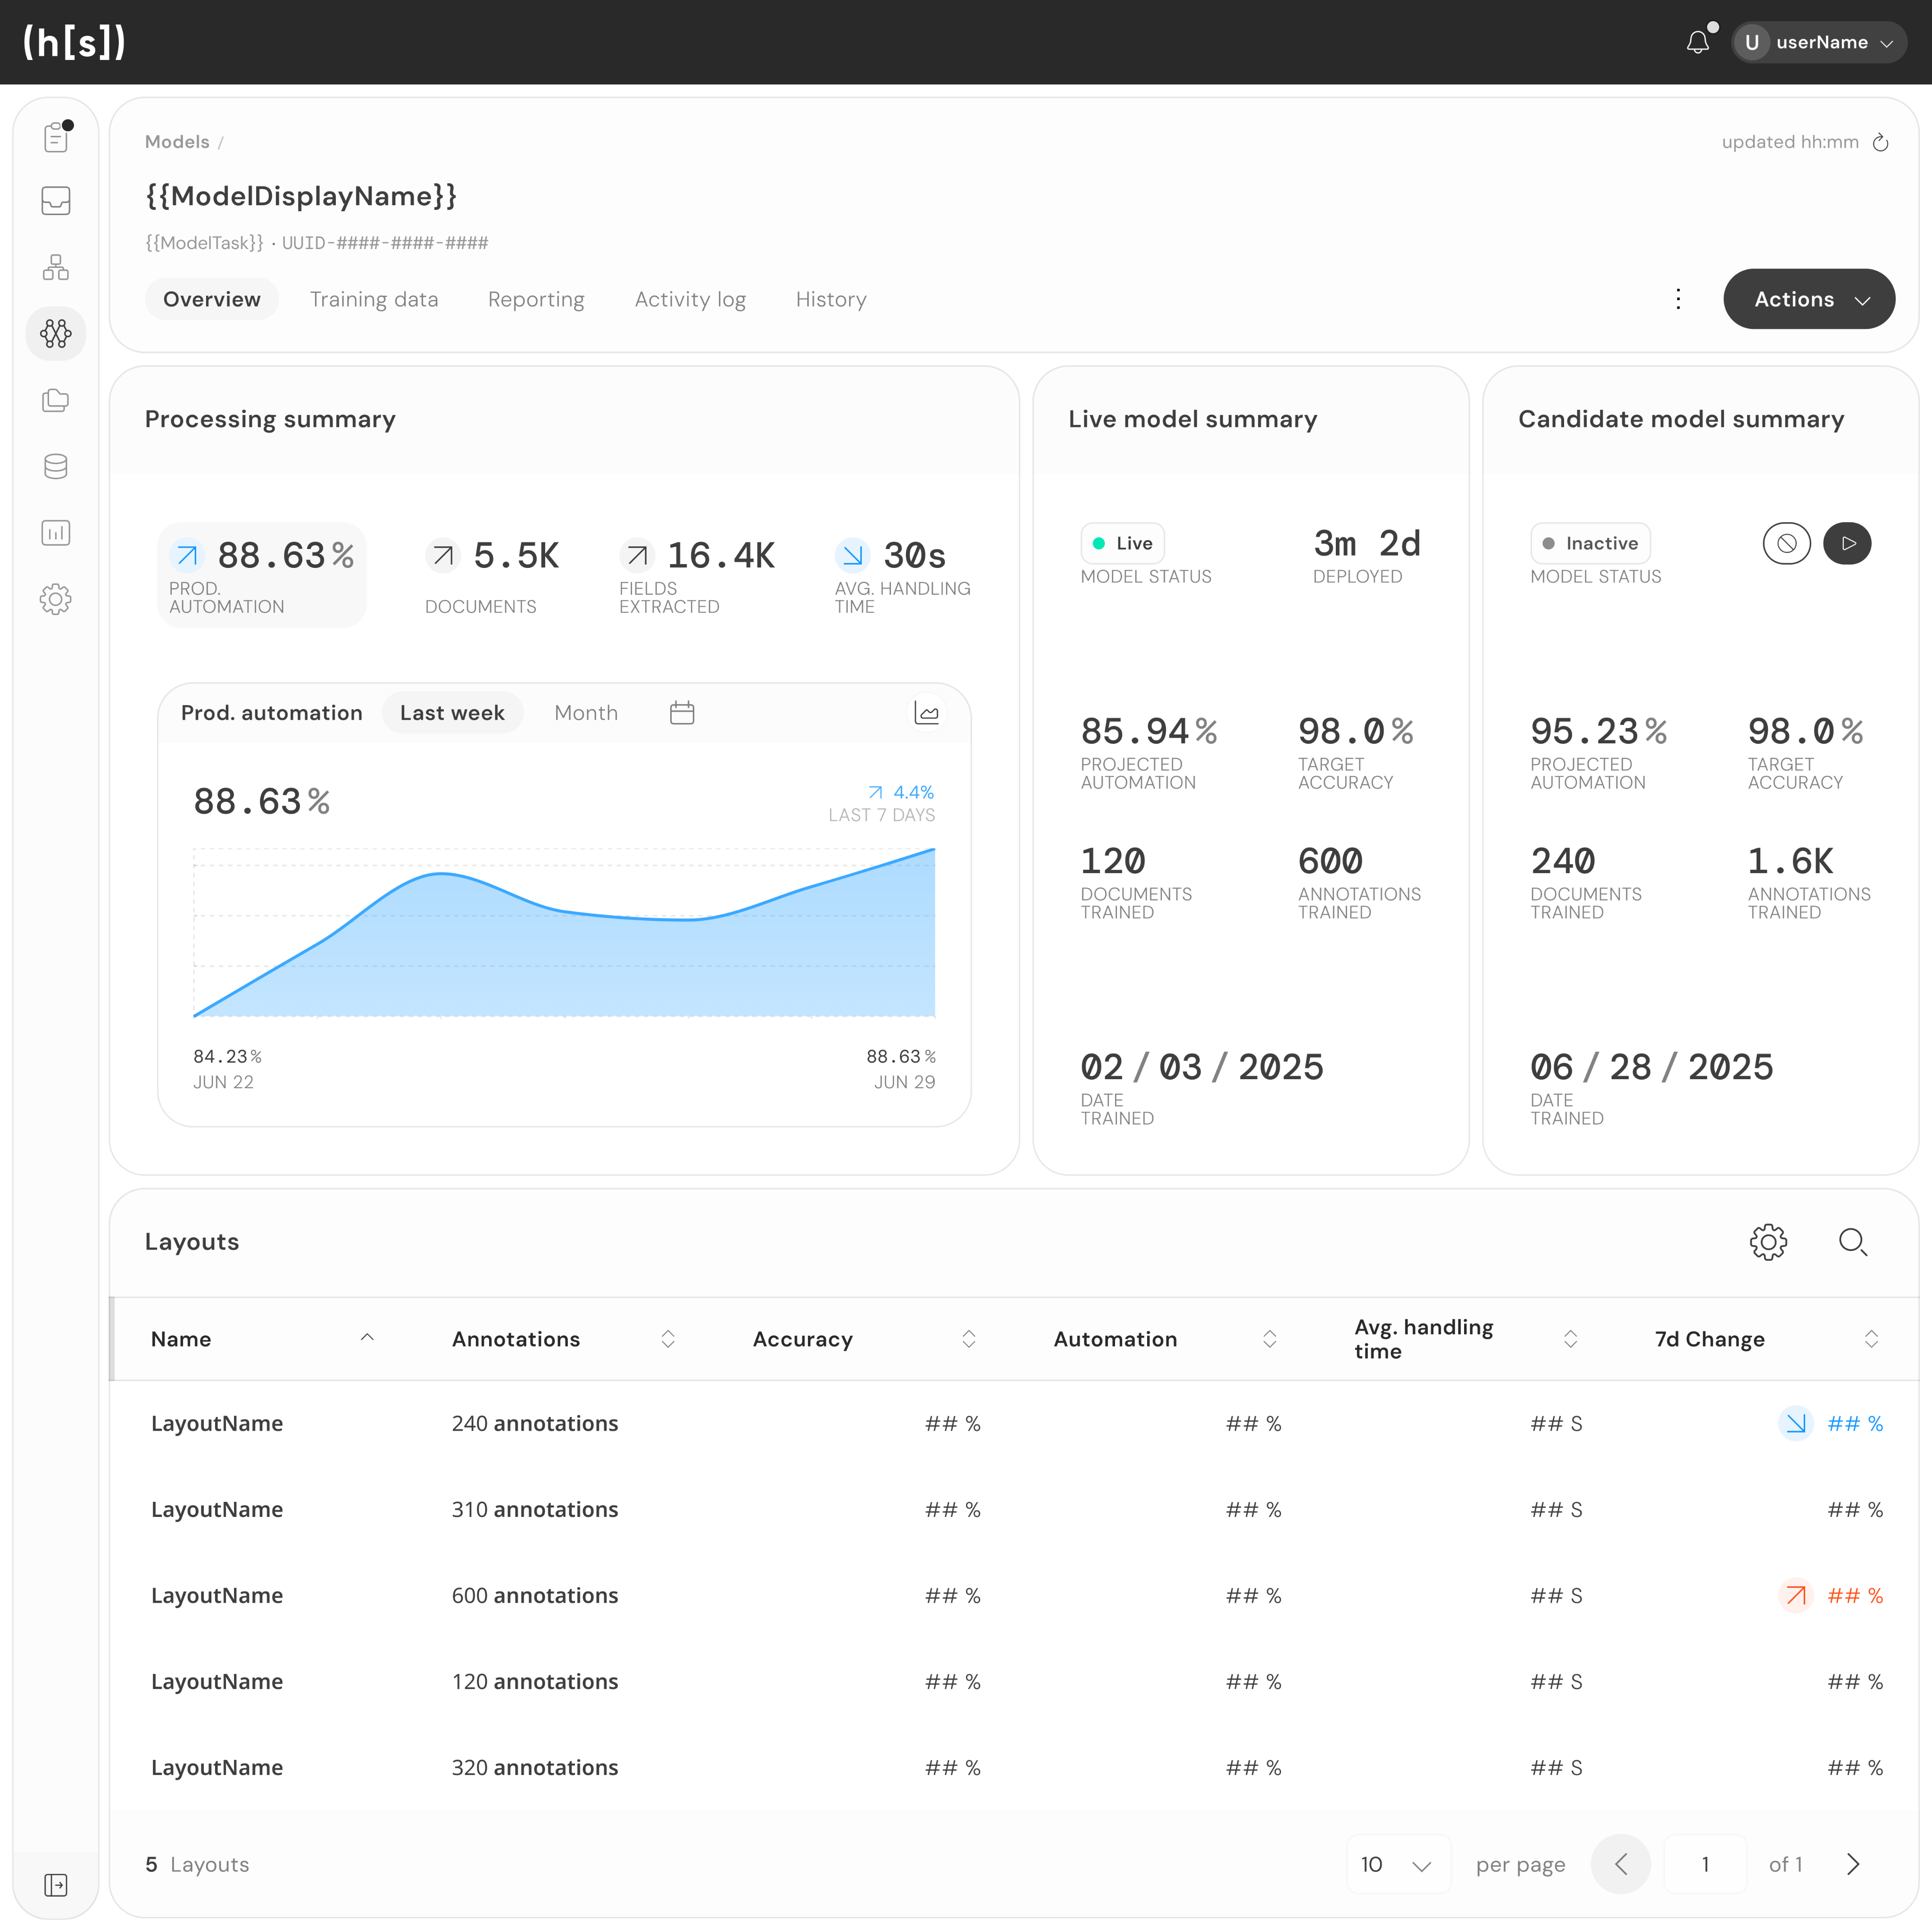The image size is (1932, 1932).
Task: Toggle the chart view icon button
Action: [927, 713]
